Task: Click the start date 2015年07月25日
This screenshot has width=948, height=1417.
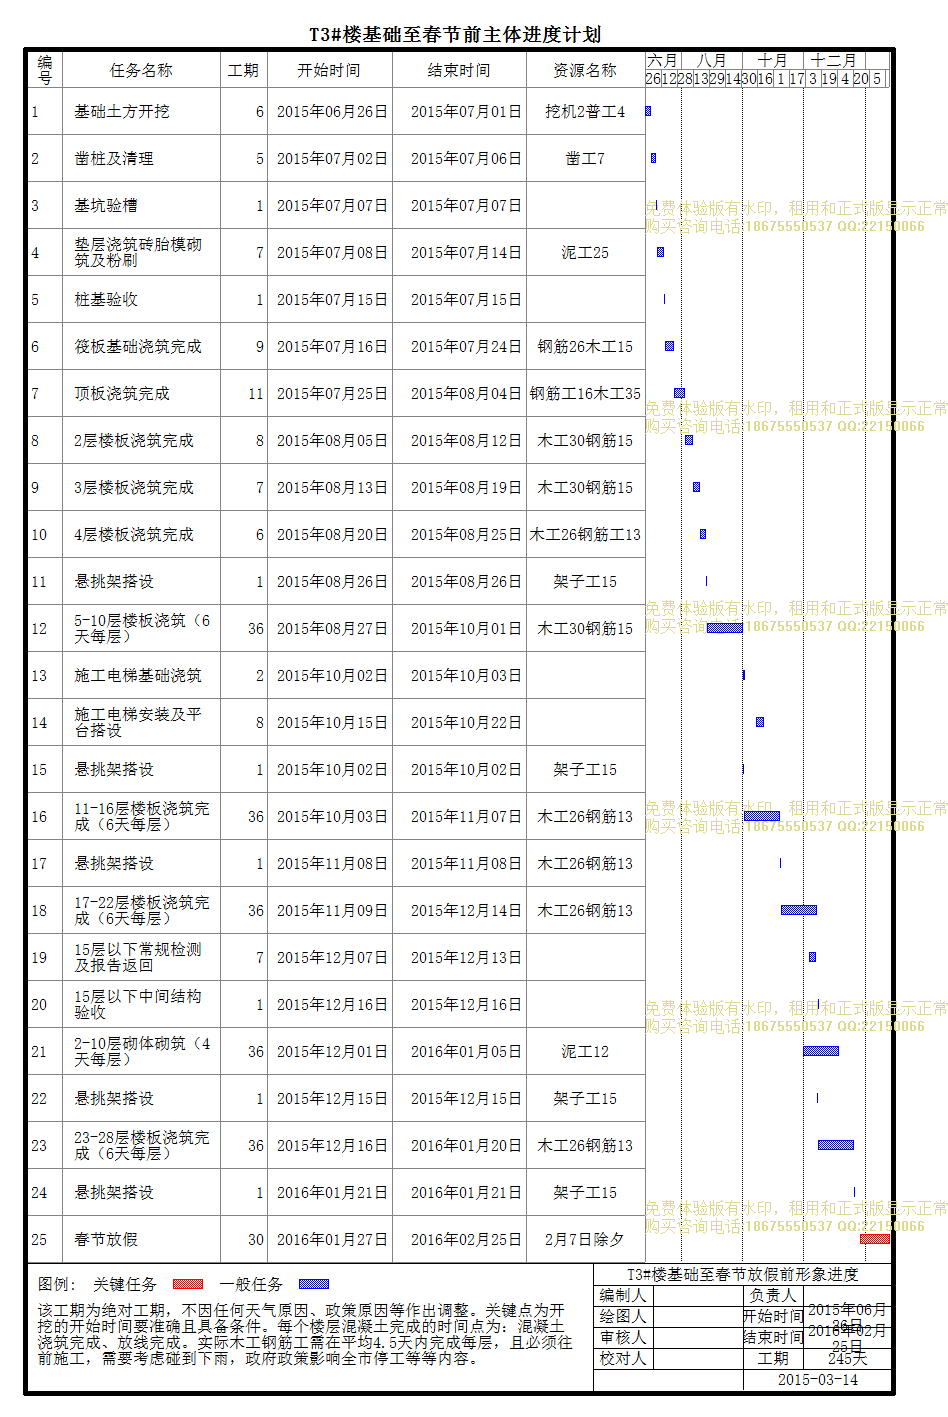Action: click(x=332, y=394)
